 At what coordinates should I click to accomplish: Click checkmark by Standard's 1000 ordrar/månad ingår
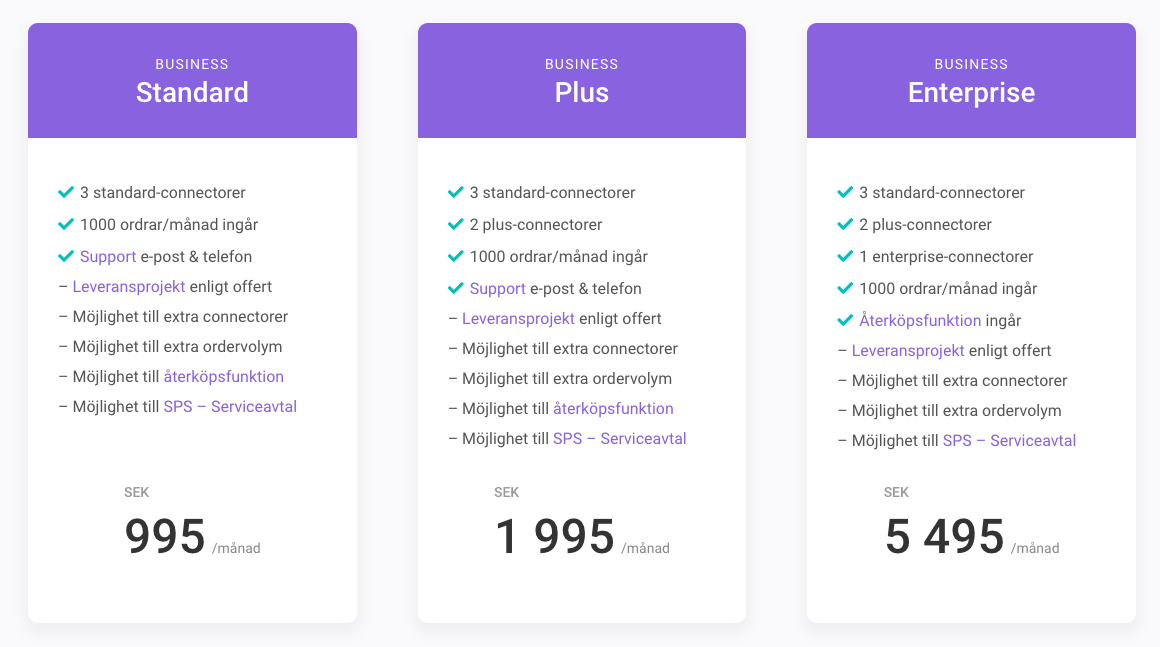click(x=66, y=224)
